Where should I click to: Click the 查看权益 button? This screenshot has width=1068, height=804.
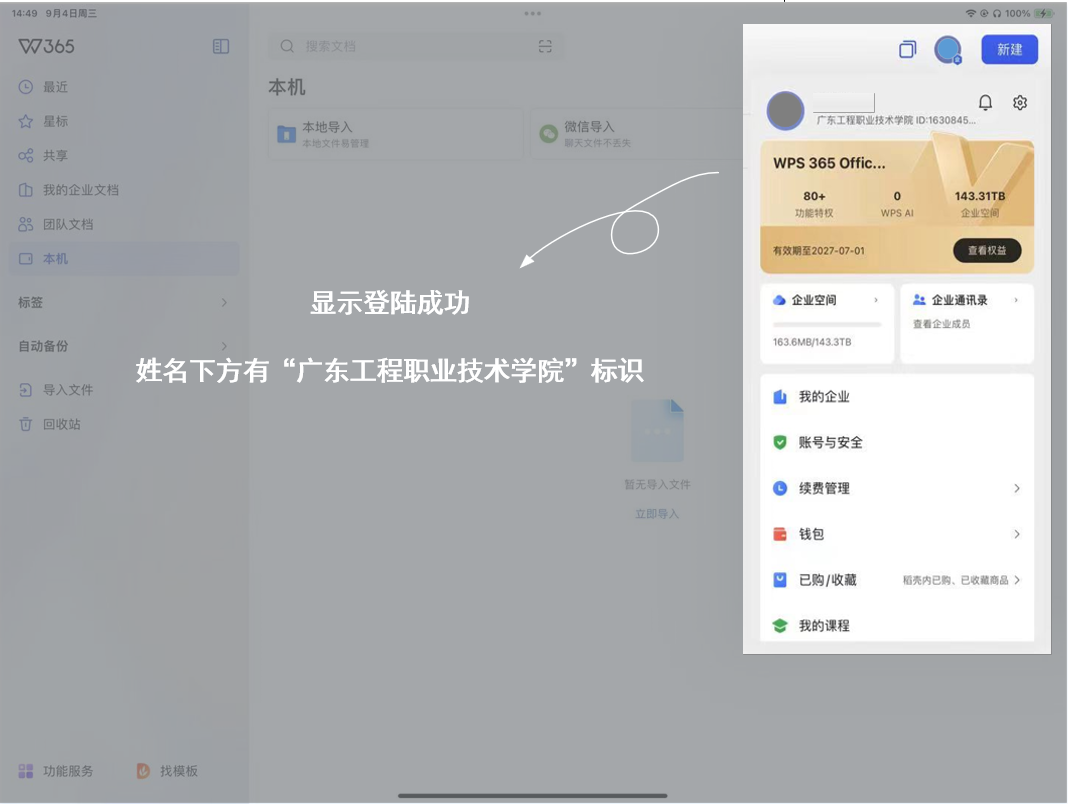(x=986, y=250)
